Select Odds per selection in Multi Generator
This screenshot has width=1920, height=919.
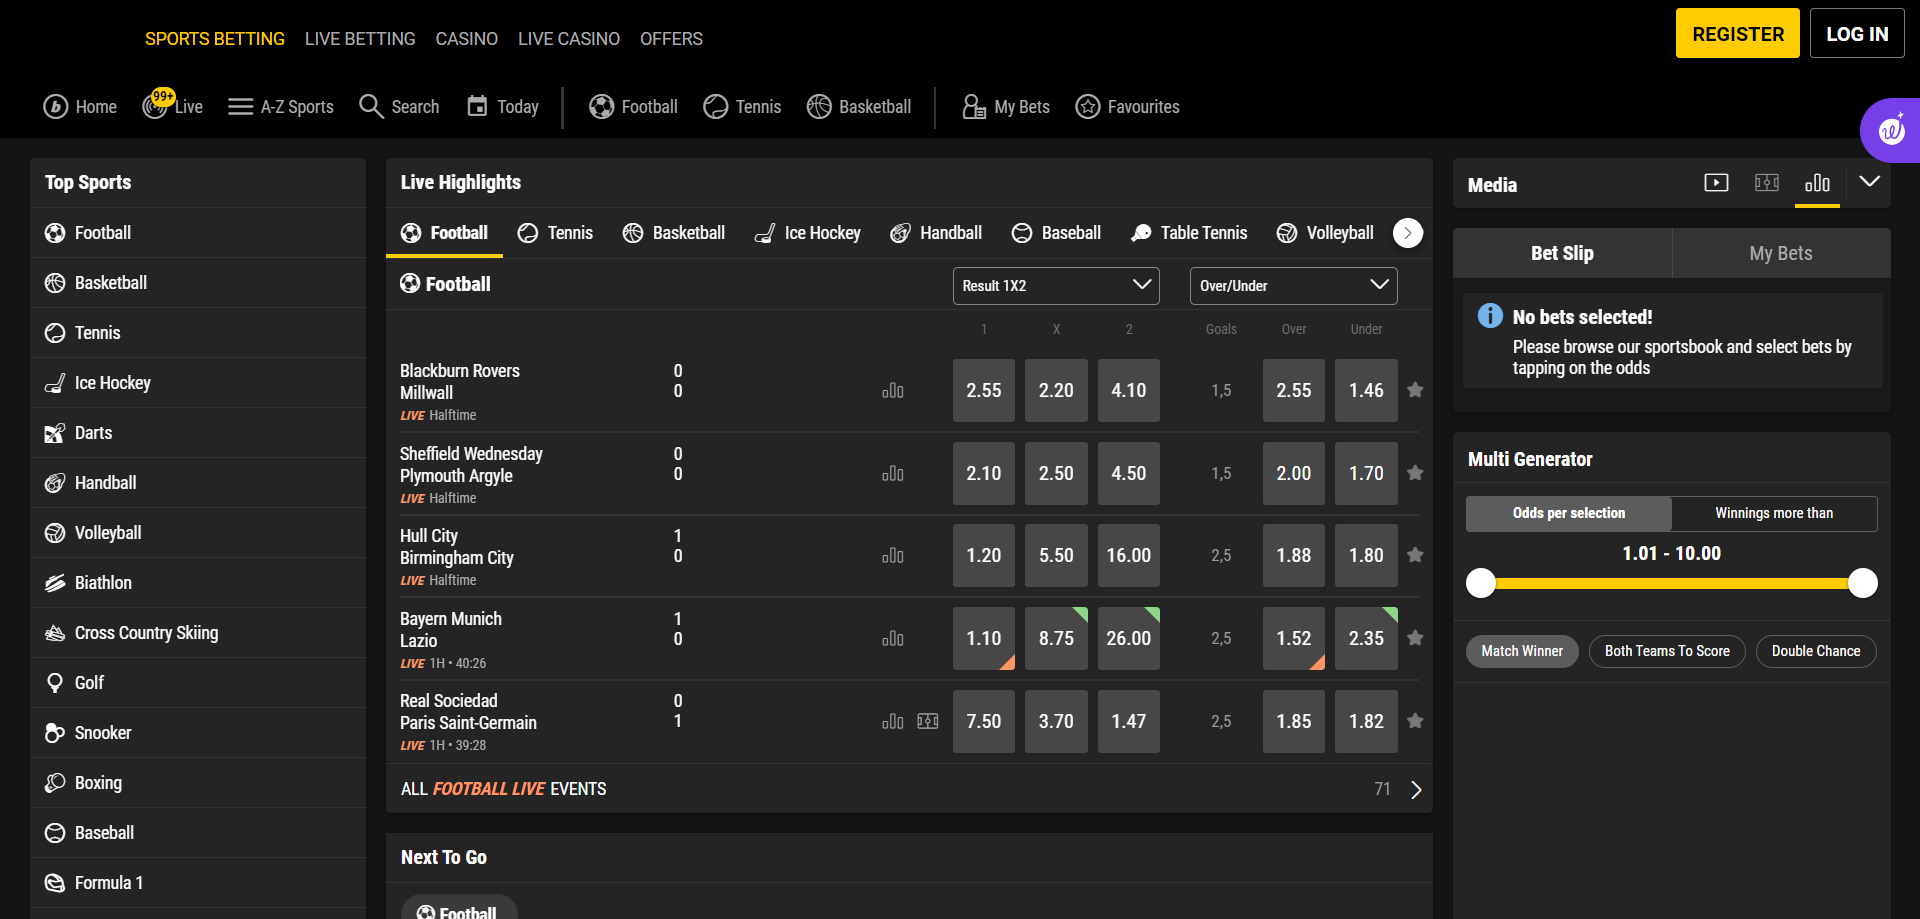click(x=1569, y=513)
